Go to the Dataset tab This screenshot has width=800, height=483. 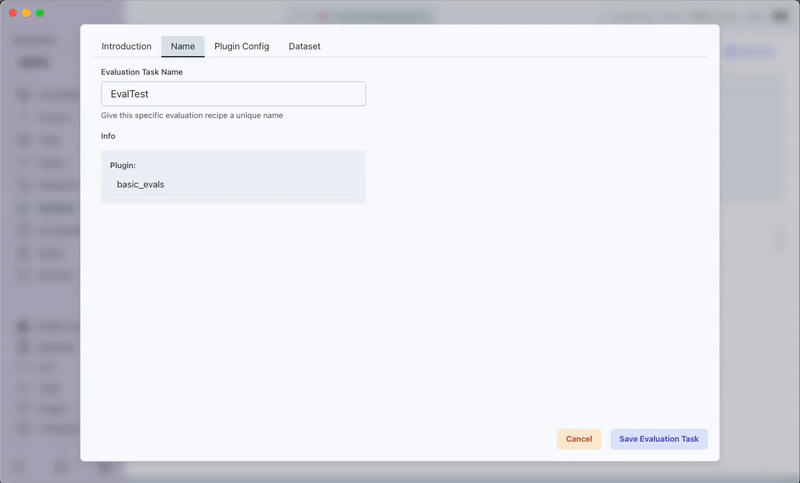tap(304, 46)
